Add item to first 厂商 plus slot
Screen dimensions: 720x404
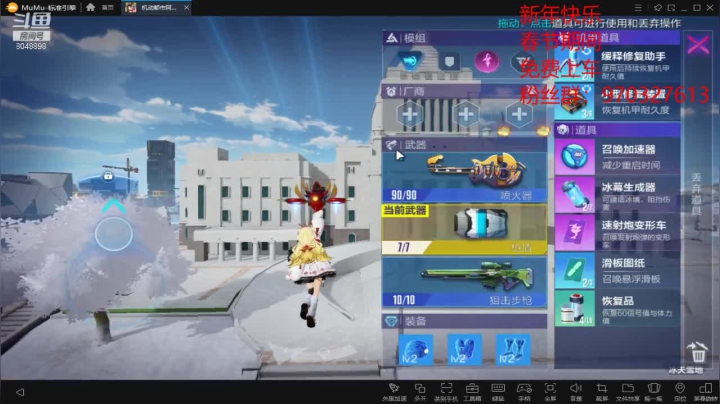coord(410,113)
